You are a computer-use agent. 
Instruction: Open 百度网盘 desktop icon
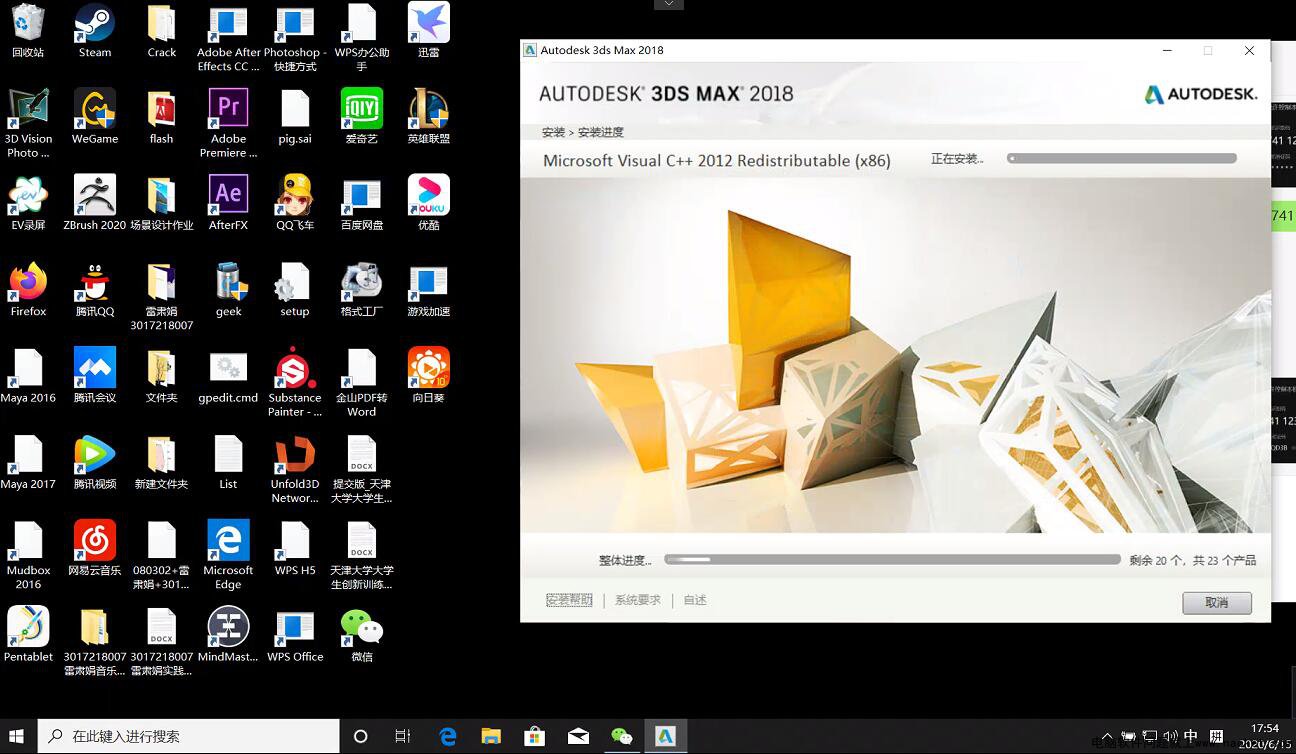362,204
